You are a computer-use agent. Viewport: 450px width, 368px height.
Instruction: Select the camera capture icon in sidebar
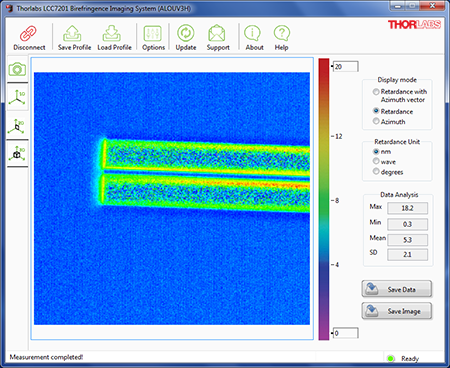pos(17,69)
